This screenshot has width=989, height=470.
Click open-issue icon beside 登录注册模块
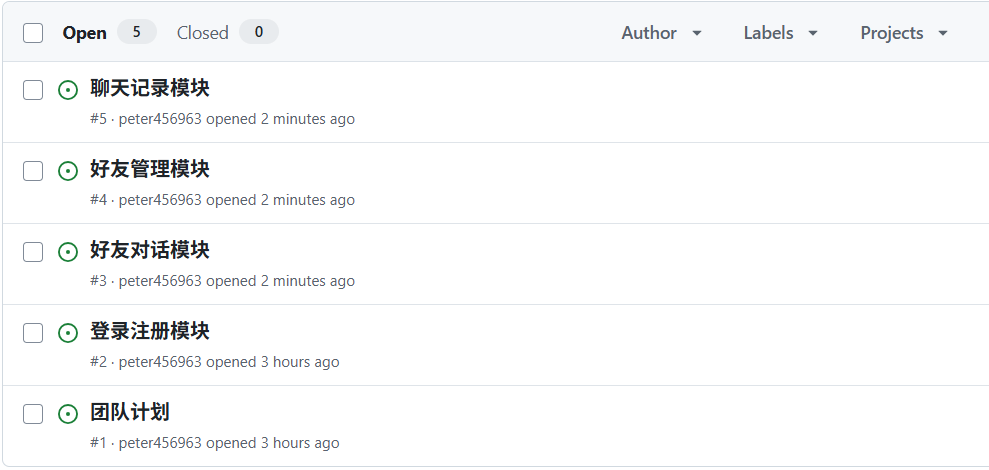[x=68, y=333]
